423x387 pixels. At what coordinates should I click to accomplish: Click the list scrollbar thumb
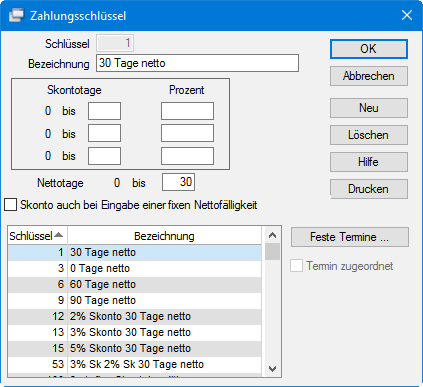272,251
